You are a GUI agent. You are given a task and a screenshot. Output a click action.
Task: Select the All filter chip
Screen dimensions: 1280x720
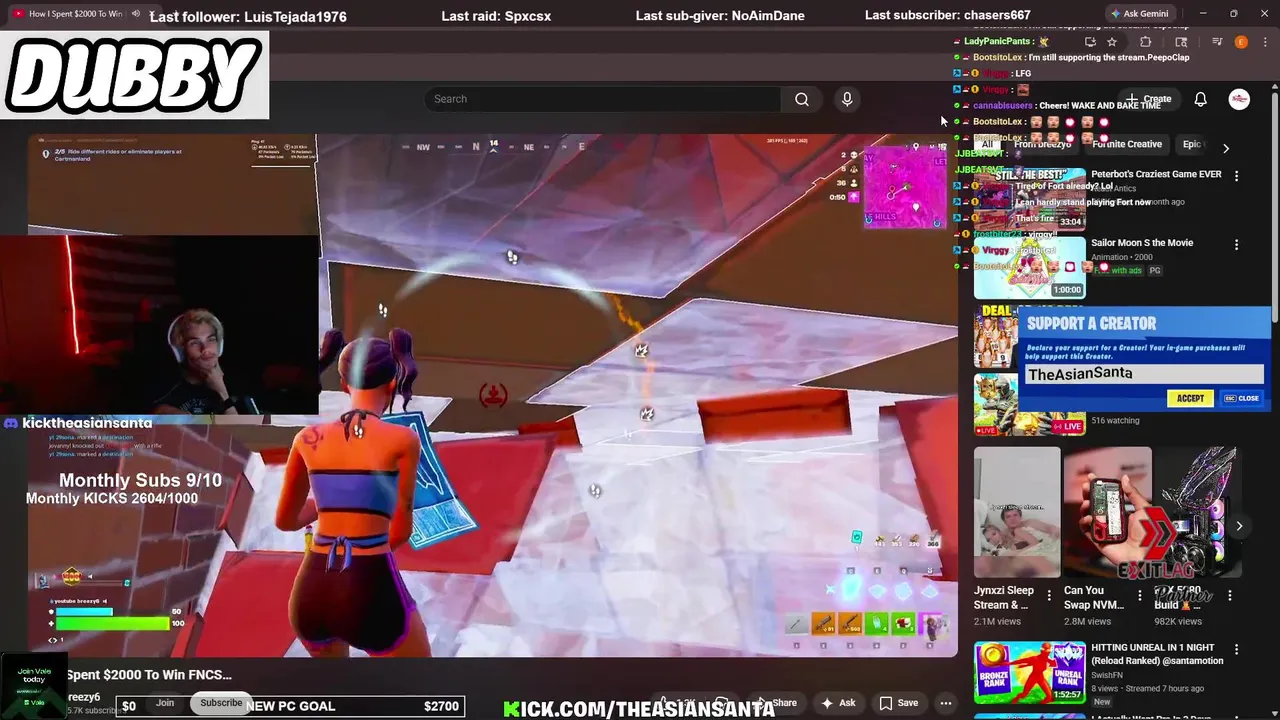[x=987, y=144]
